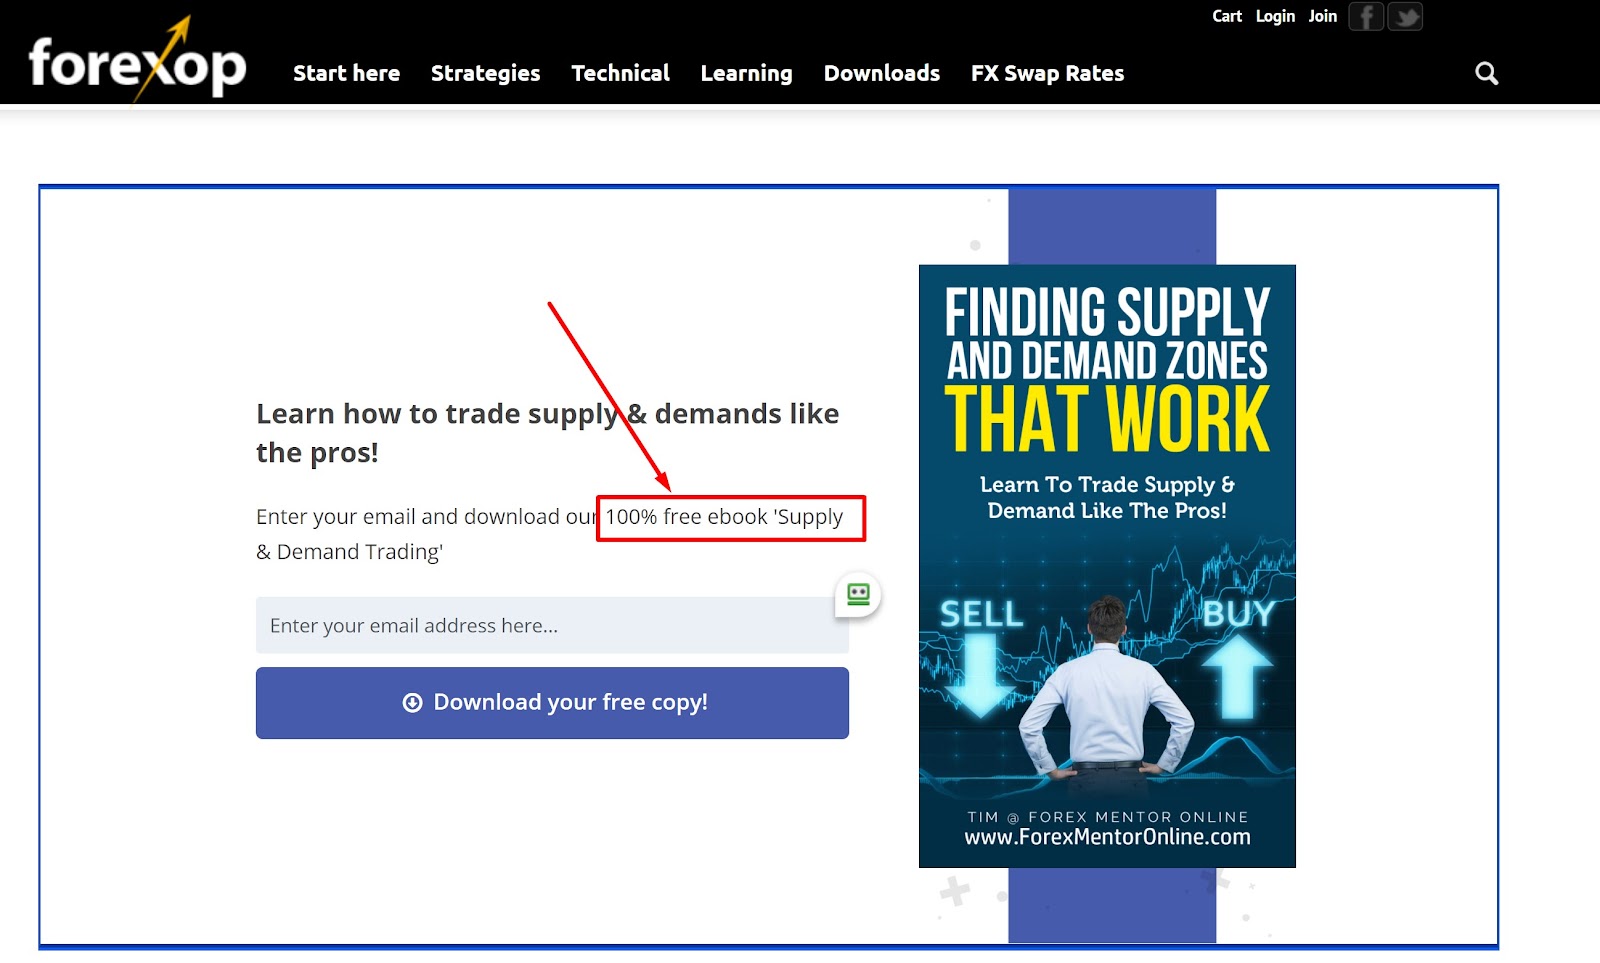Screen dimensions: 1600x963
Task: Focus the email address input field
Action: click(x=552, y=625)
